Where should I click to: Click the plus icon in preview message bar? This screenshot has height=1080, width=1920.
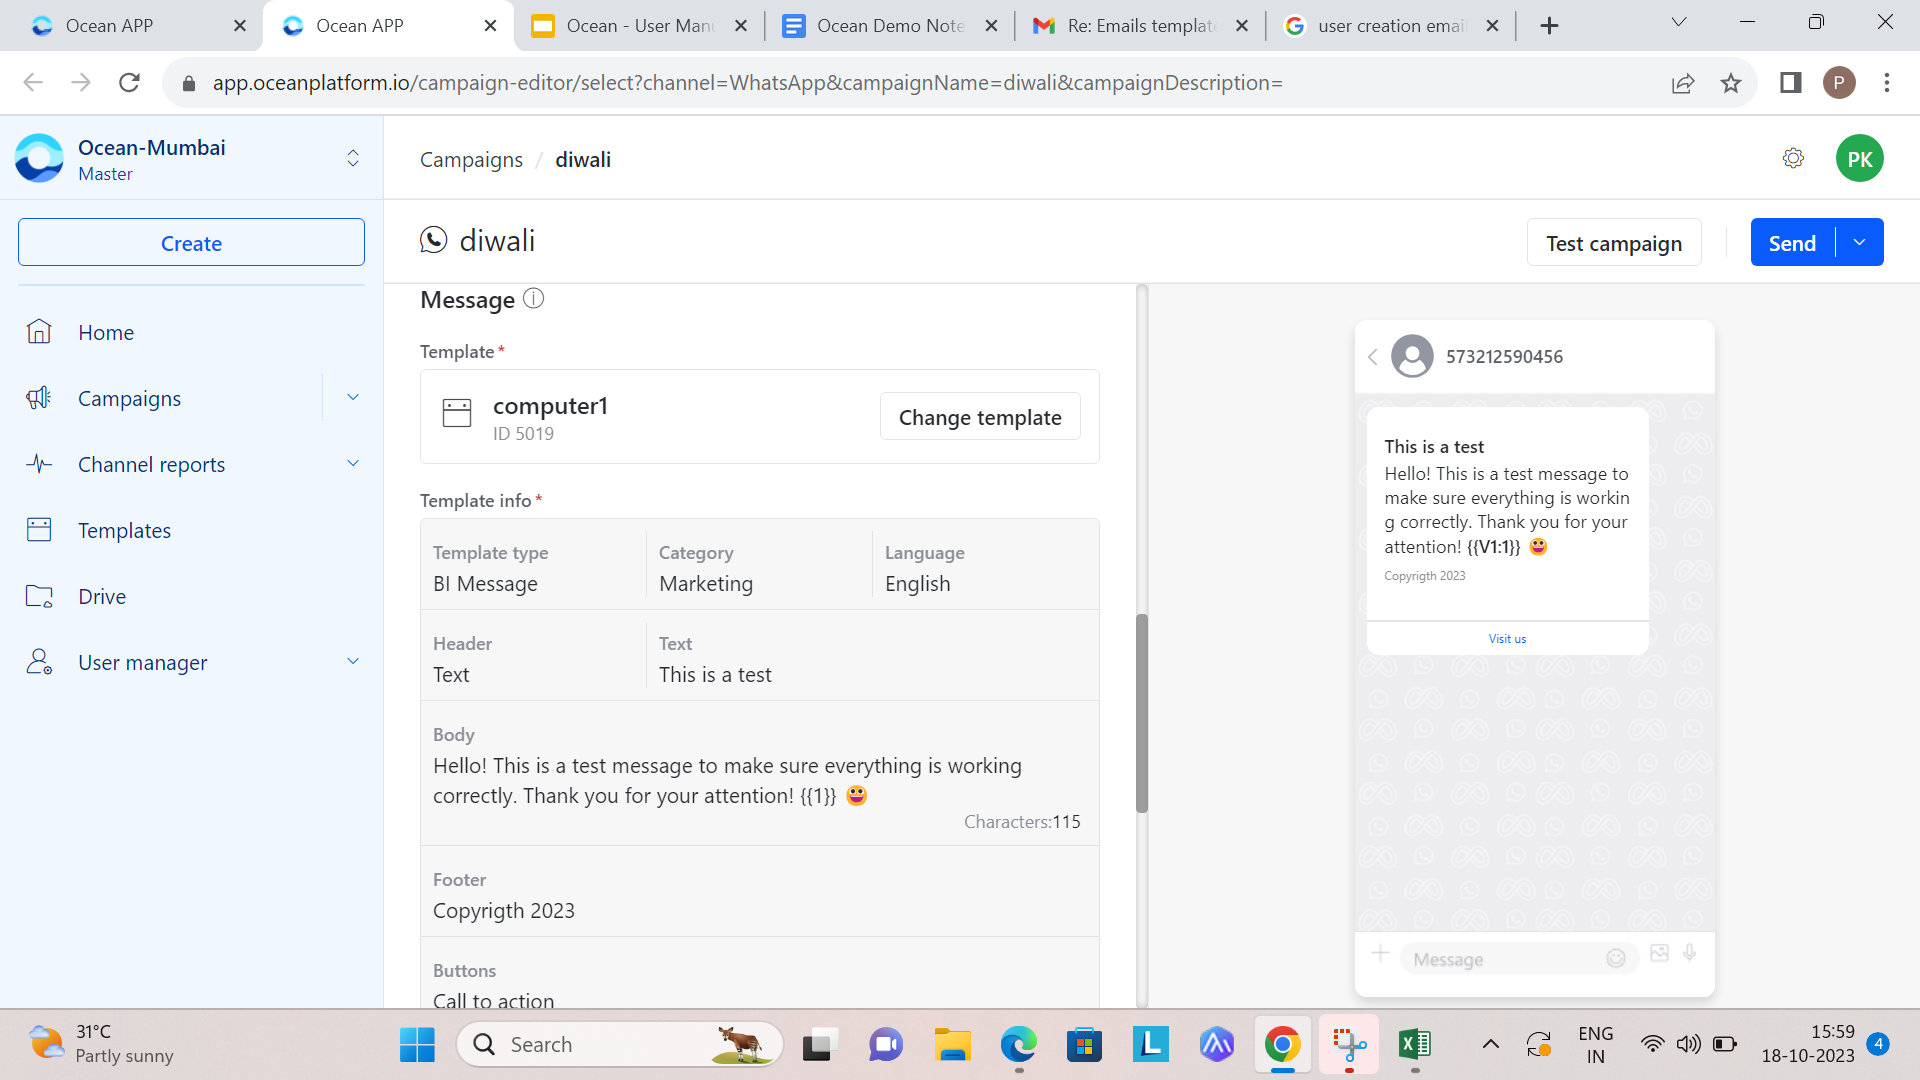[1380, 954]
